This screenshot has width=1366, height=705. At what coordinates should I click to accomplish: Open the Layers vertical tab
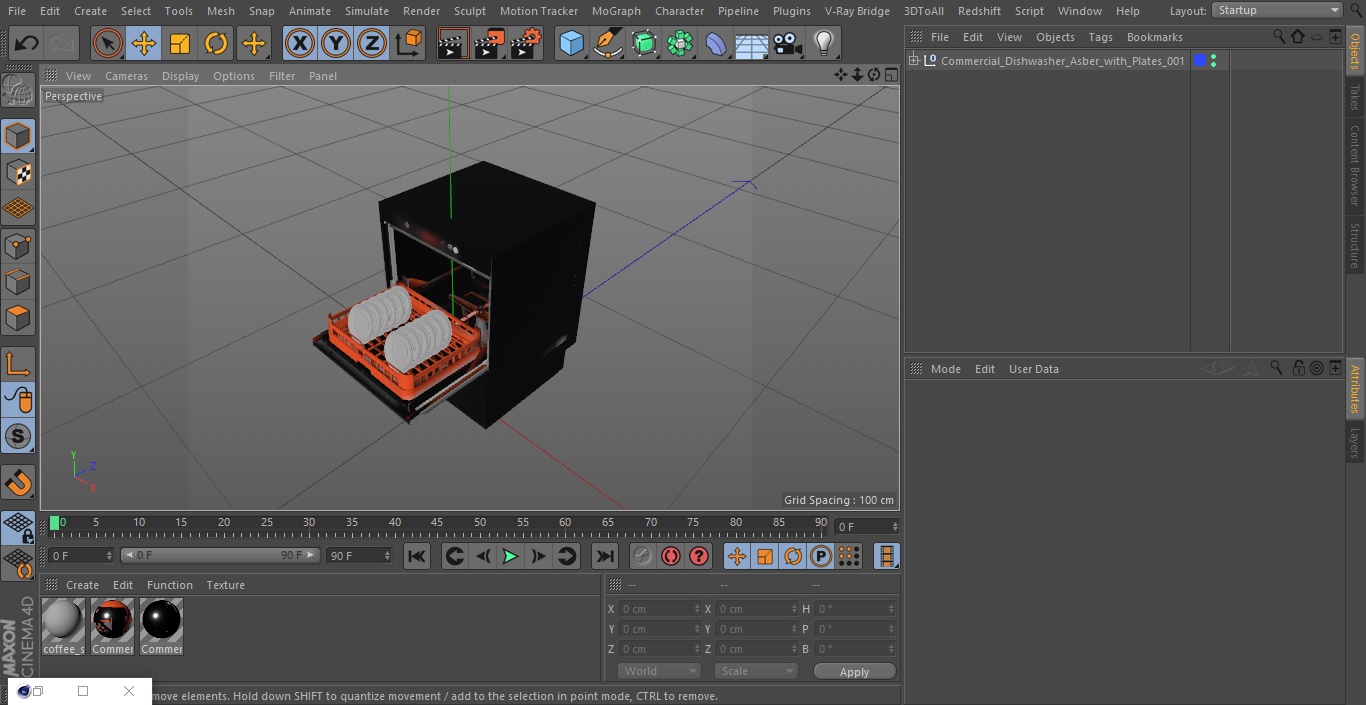[1355, 443]
